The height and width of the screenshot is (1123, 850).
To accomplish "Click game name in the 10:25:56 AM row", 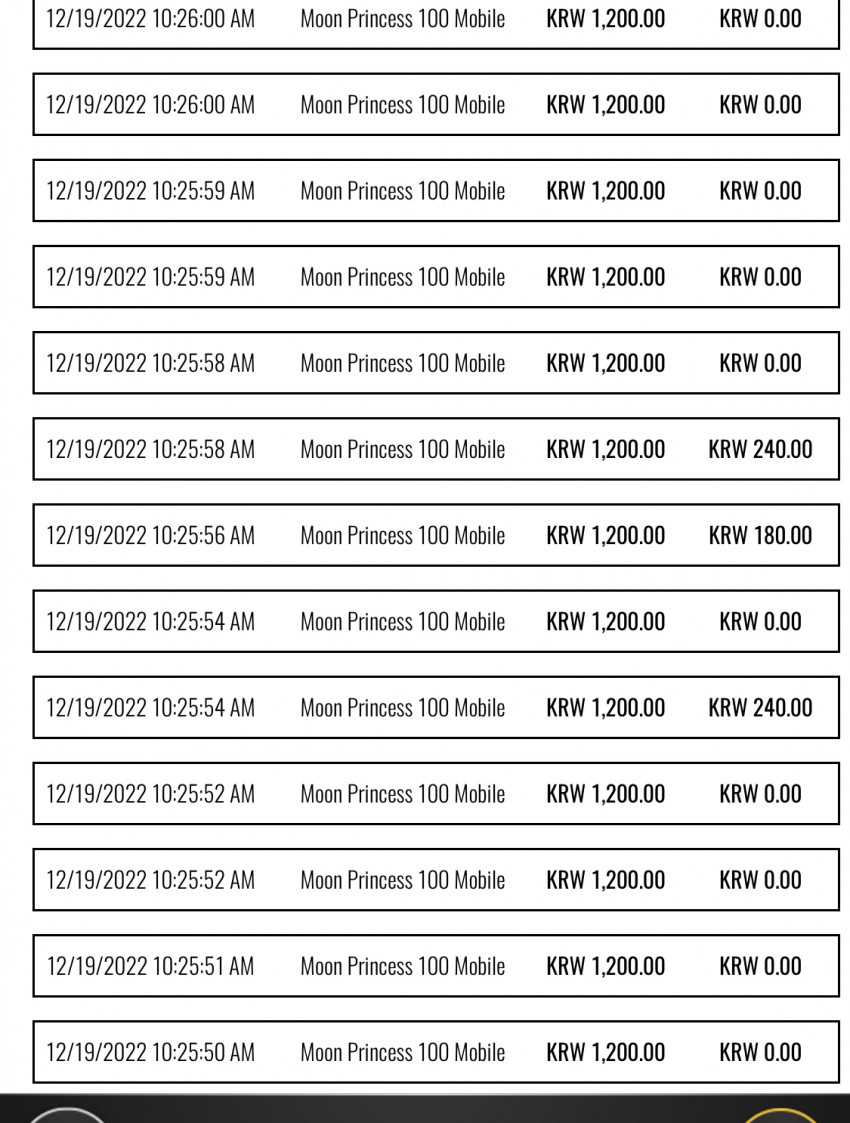I will pyautogui.click(x=402, y=535).
